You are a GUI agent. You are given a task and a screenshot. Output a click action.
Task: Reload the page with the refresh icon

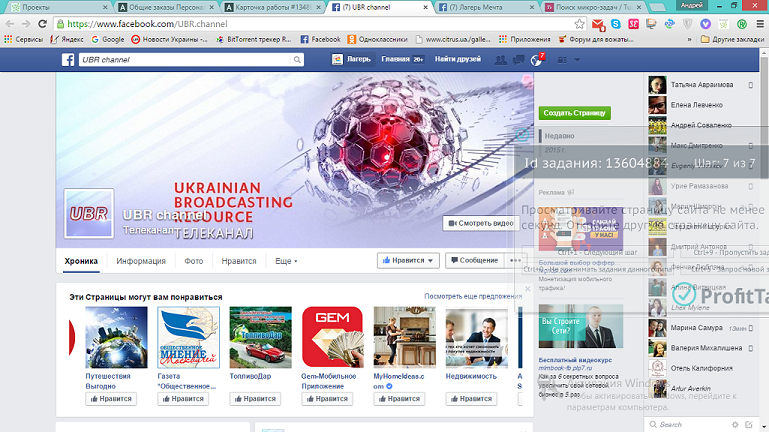(42, 24)
